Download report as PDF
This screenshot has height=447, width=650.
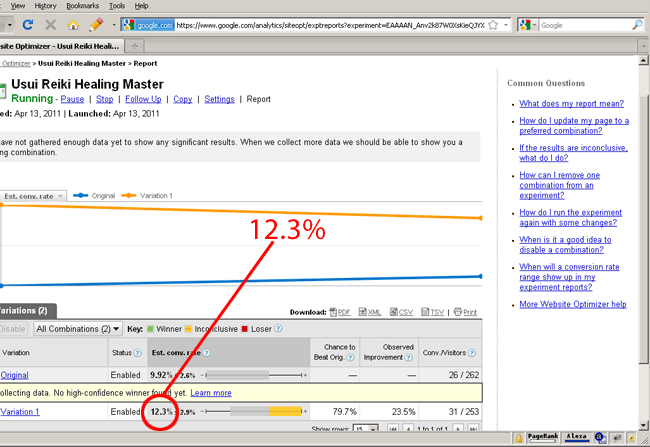339,312
